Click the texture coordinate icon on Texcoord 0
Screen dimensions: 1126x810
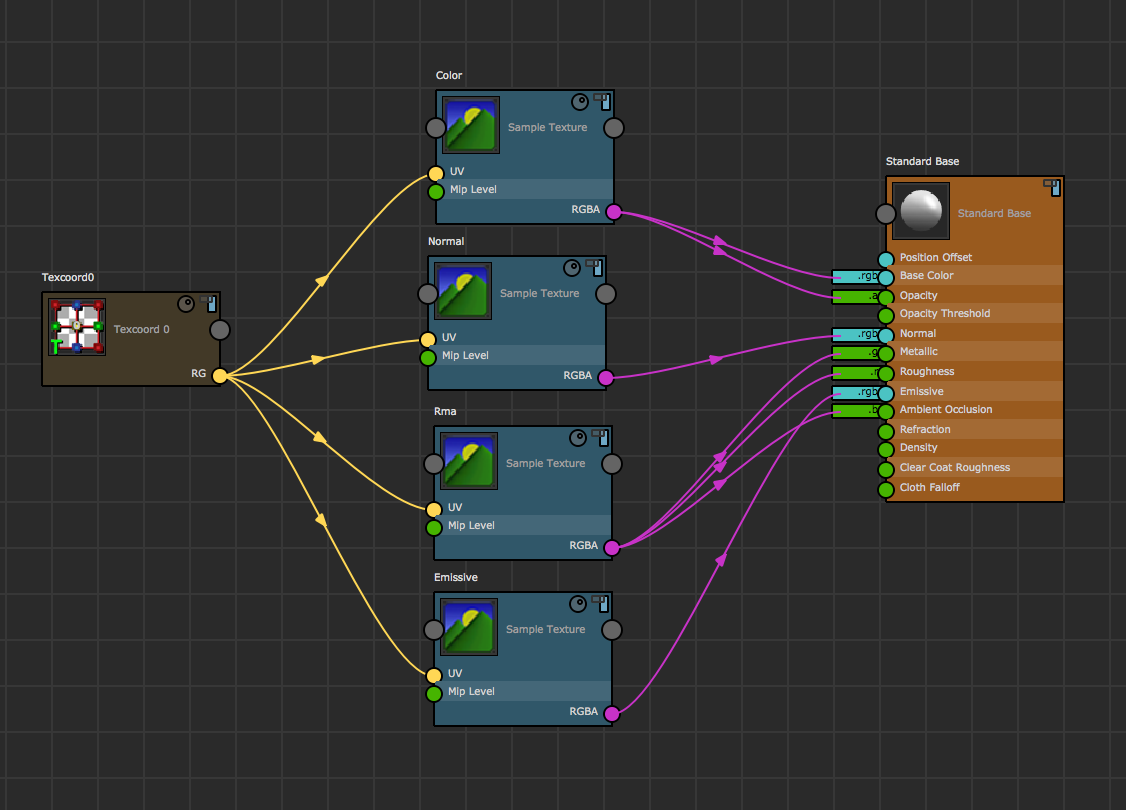(x=76, y=327)
